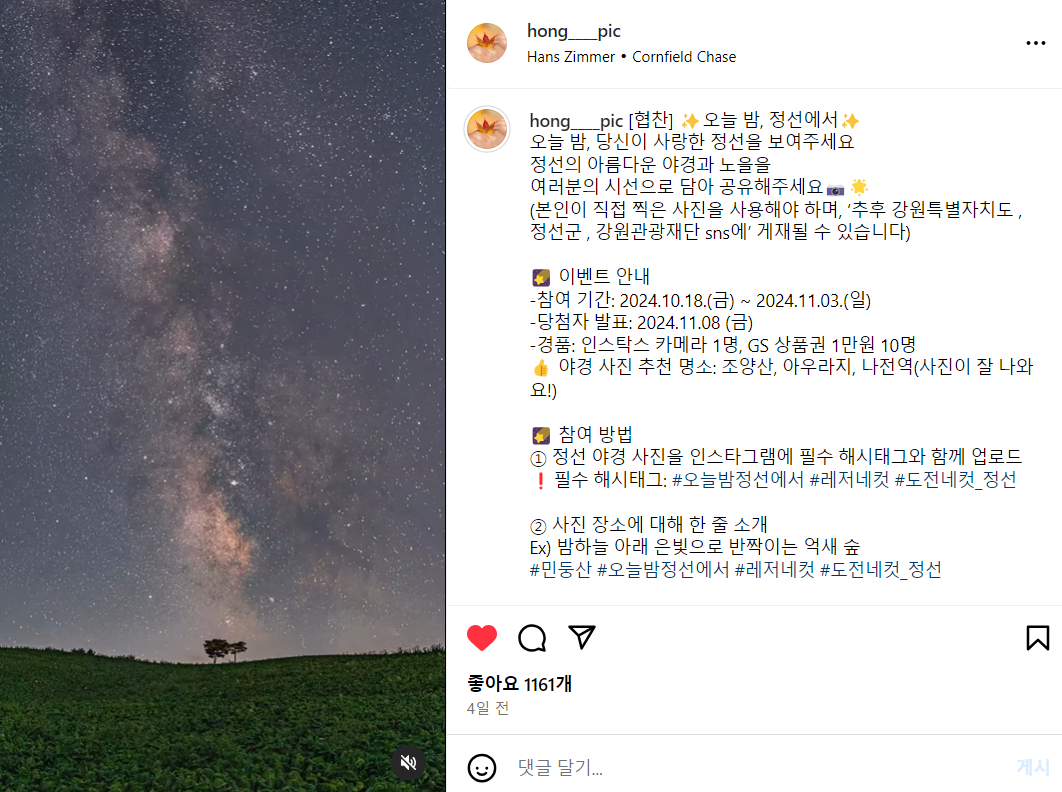Image resolution: width=1062 pixels, height=792 pixels.
Task: Open hong___pic username in the header
Action: [x=574, y=31]
